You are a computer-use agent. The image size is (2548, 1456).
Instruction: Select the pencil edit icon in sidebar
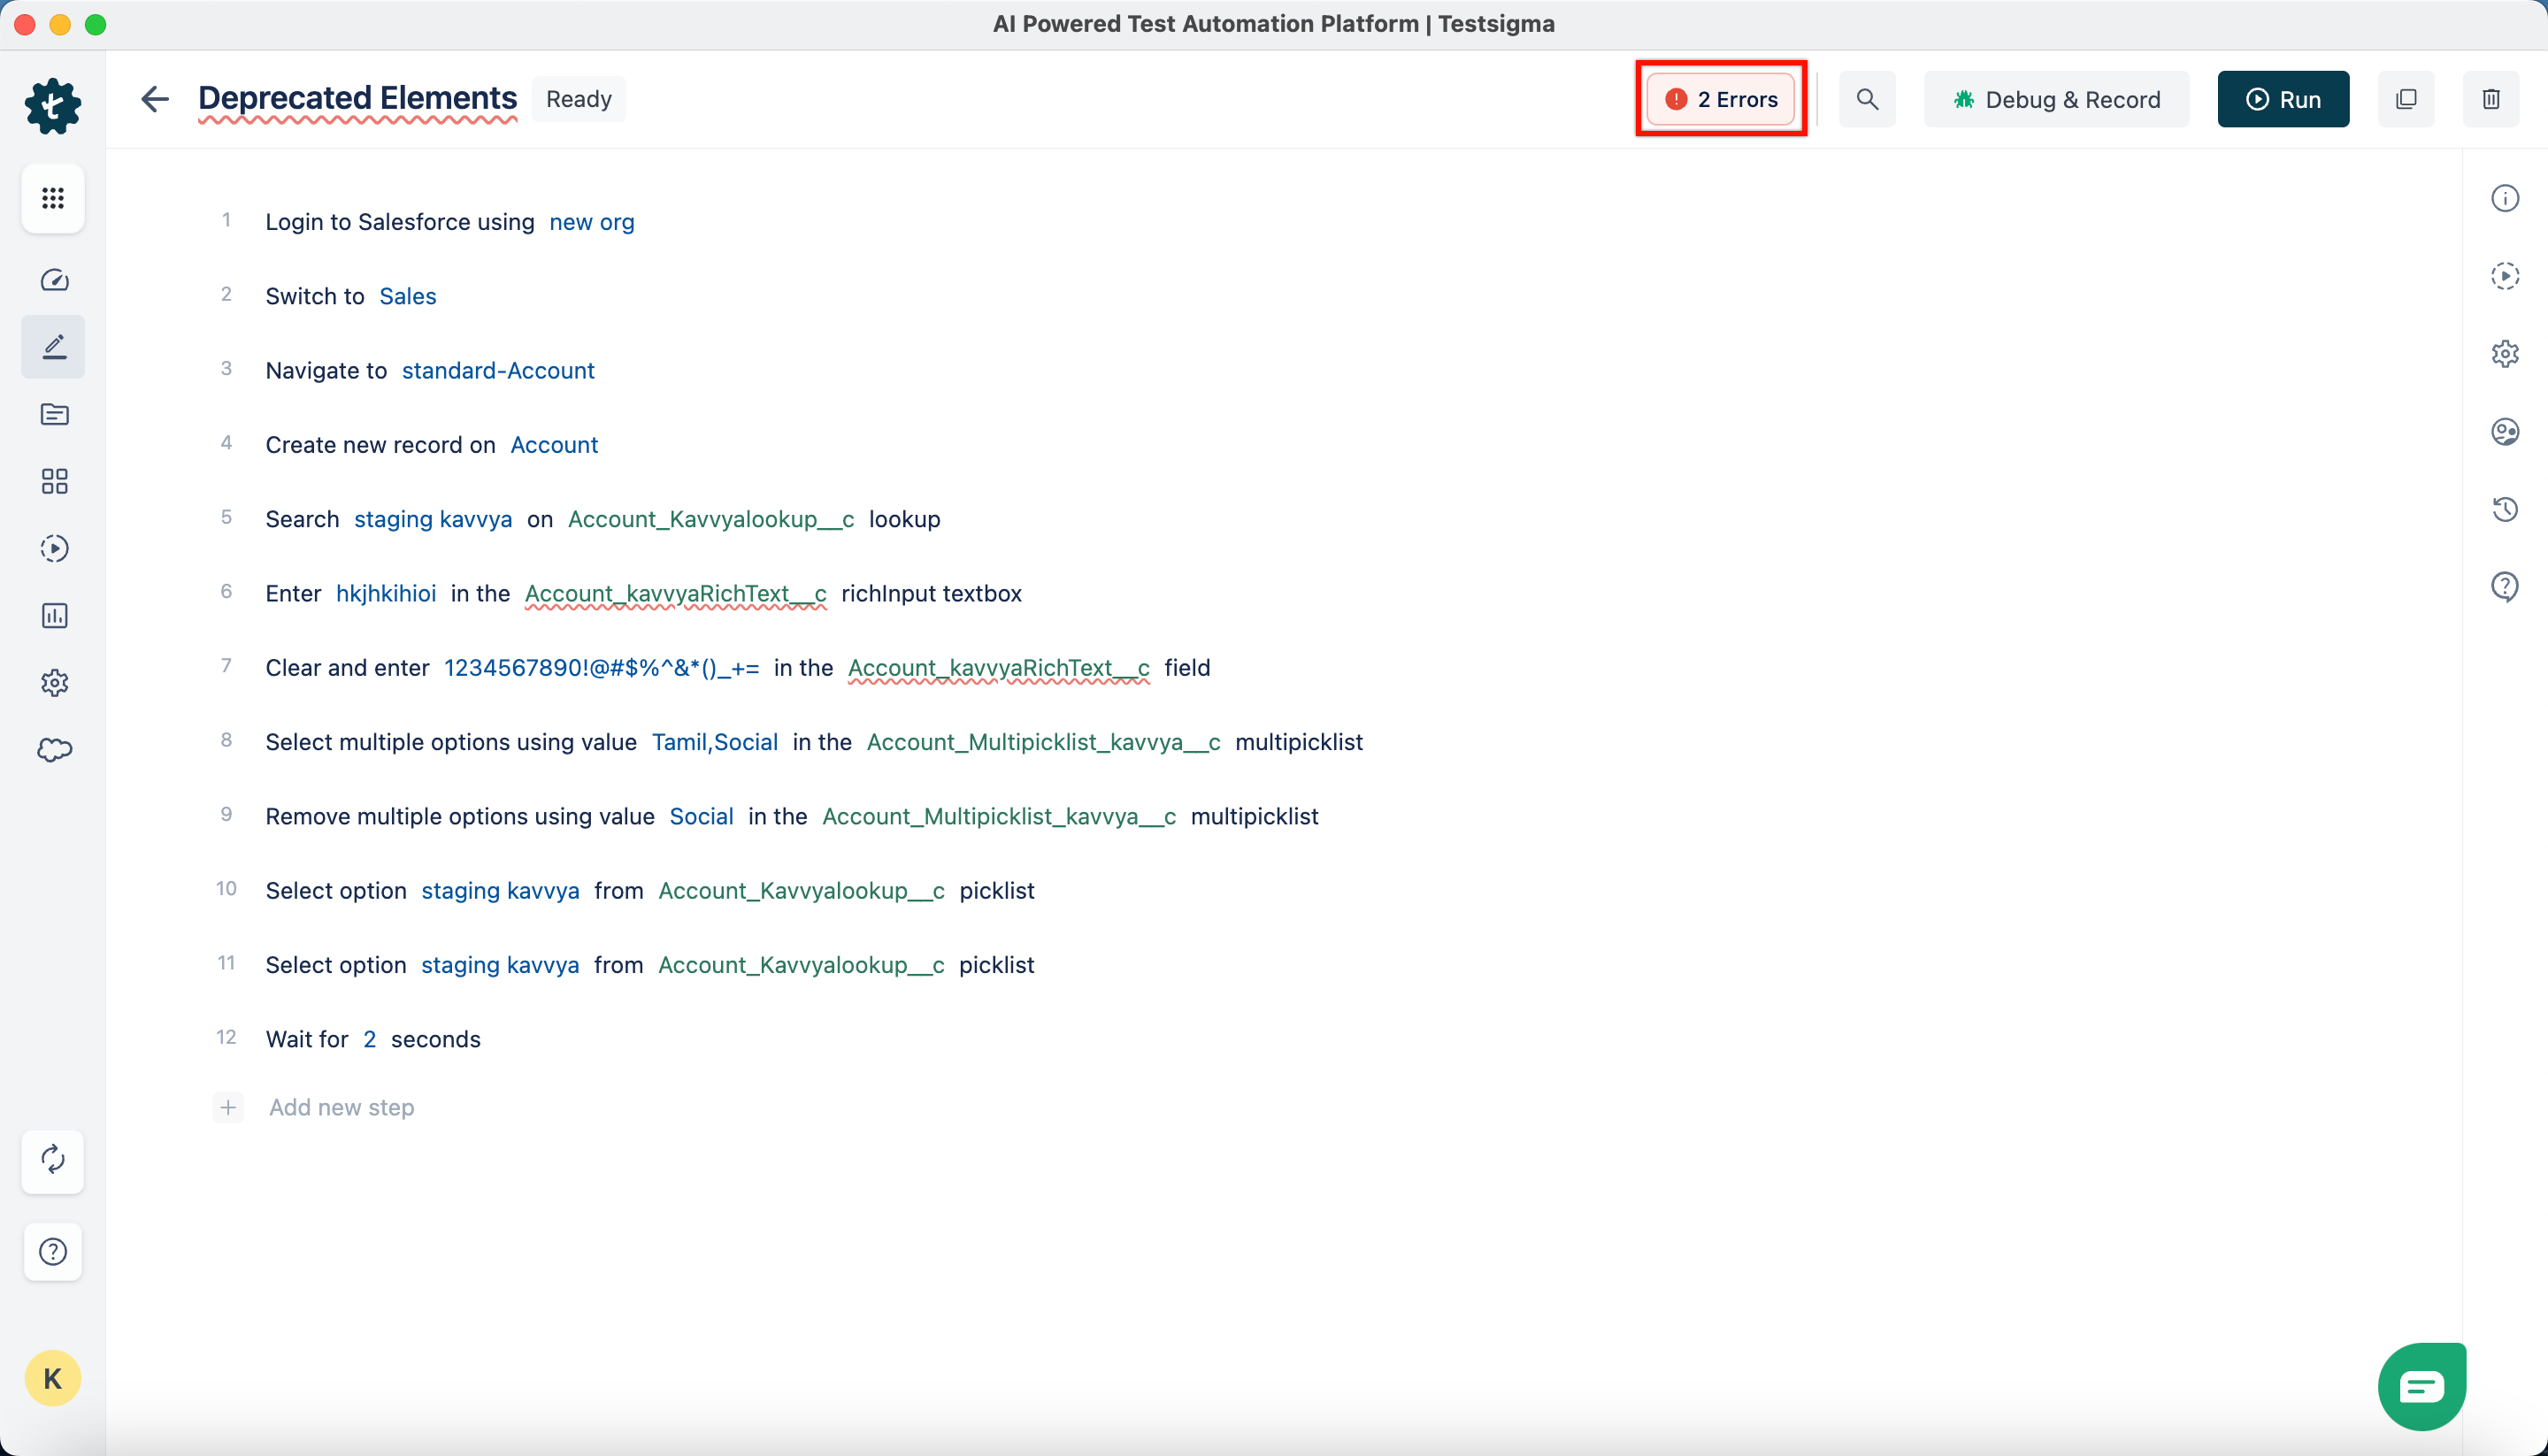pyautogui.click(x=54, y=347)
